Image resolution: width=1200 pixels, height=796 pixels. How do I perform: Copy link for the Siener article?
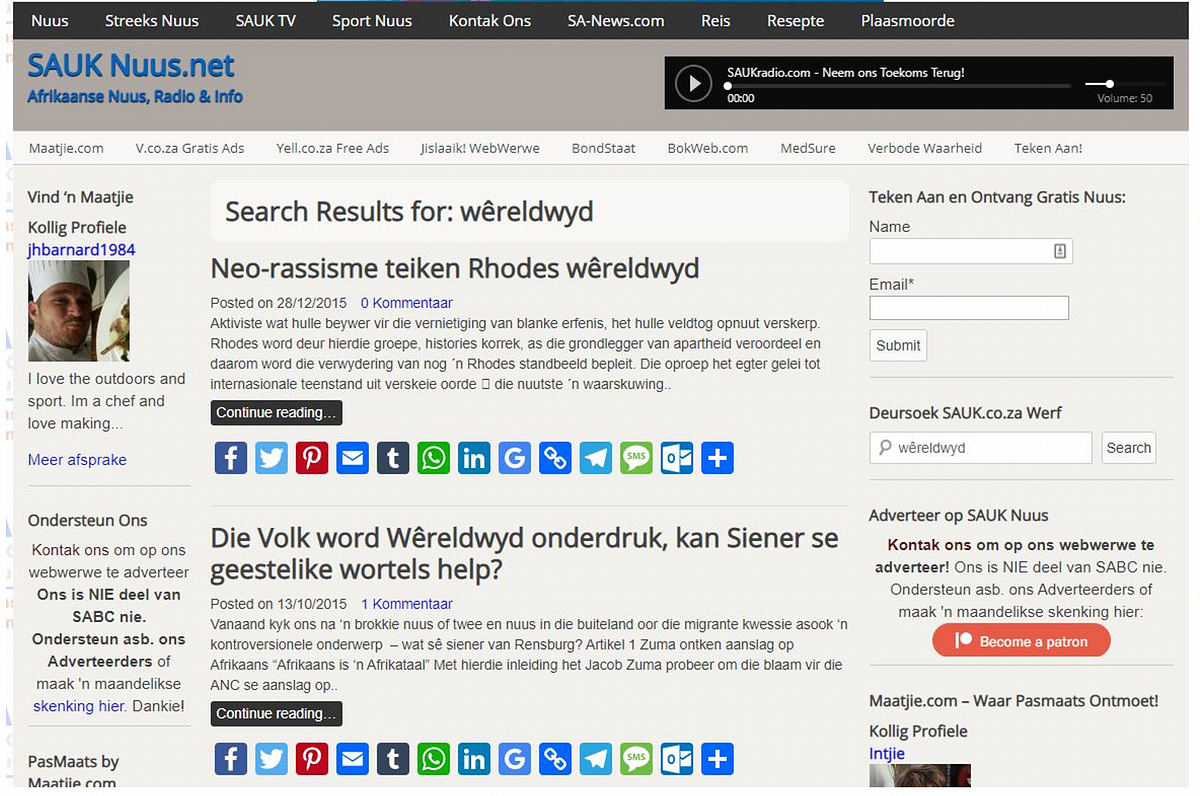[555, 759]
